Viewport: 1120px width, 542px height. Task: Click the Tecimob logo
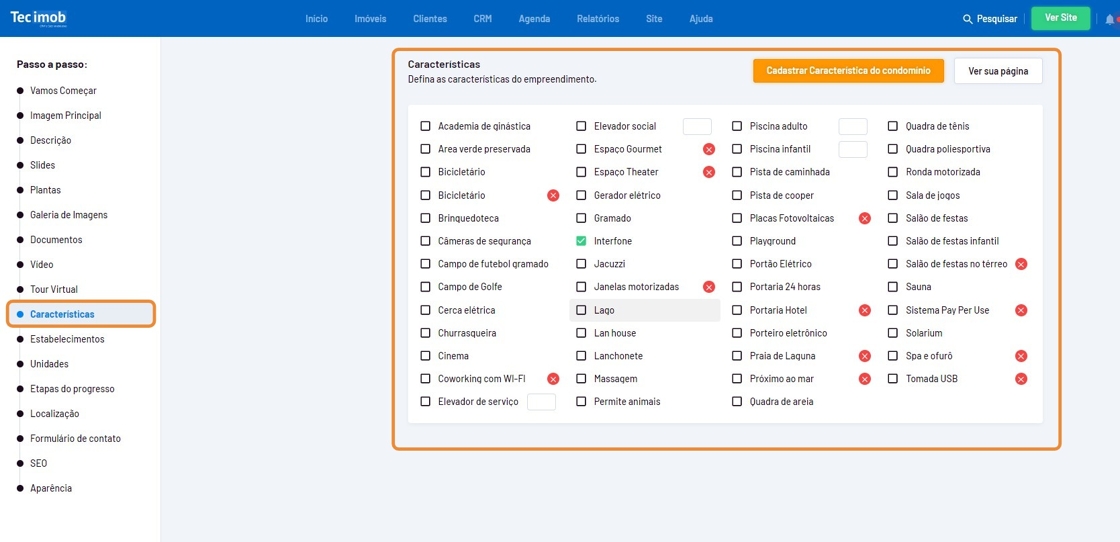coord(38,18)
